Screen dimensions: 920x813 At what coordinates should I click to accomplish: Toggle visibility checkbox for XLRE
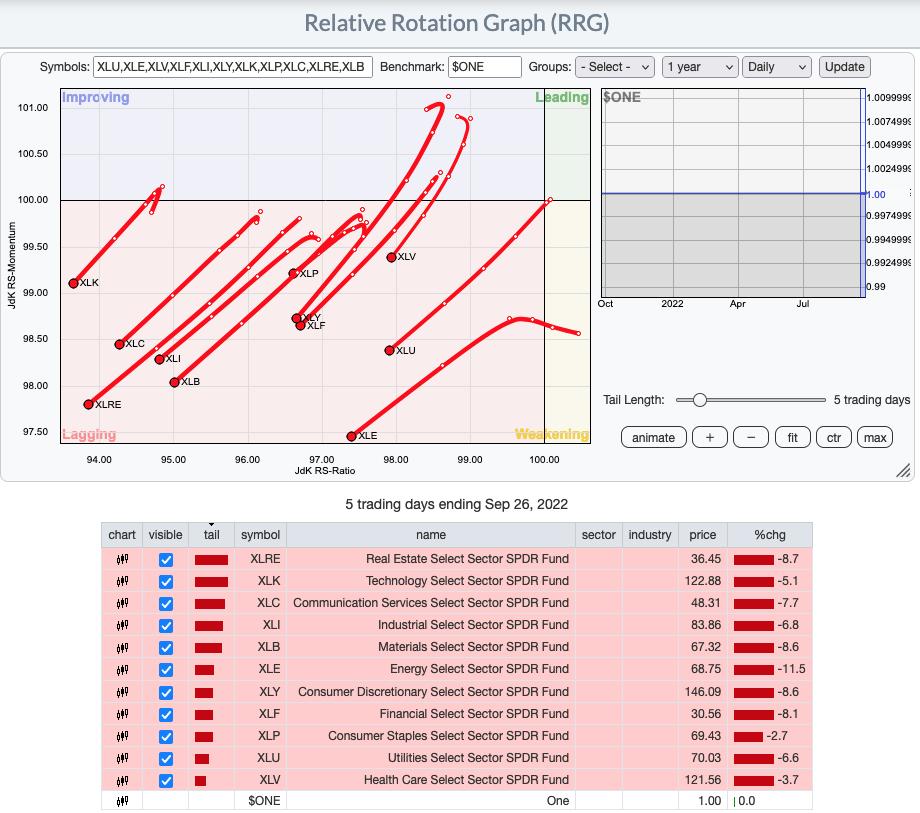(x=166, y=560)
